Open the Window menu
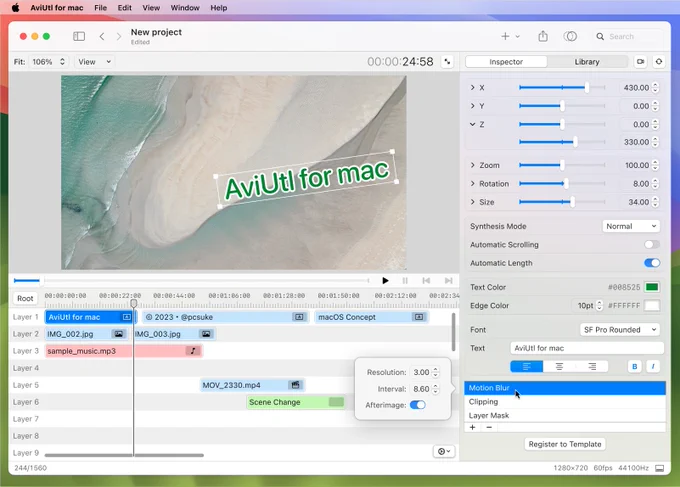 (185, 8)
